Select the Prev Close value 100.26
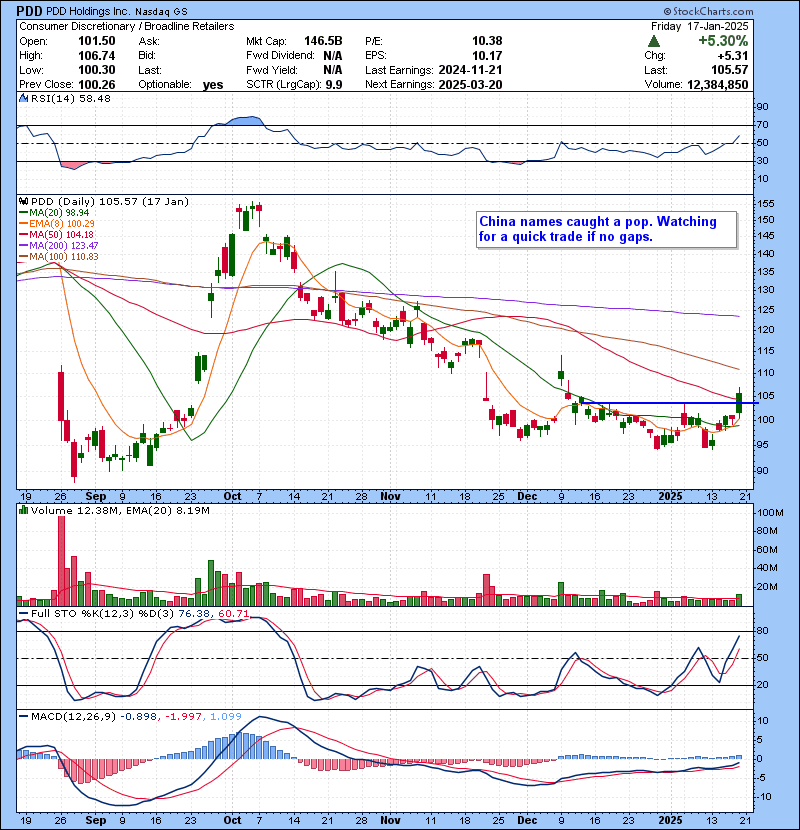Viewport: 800px width, 830px height. click(96, 85)
